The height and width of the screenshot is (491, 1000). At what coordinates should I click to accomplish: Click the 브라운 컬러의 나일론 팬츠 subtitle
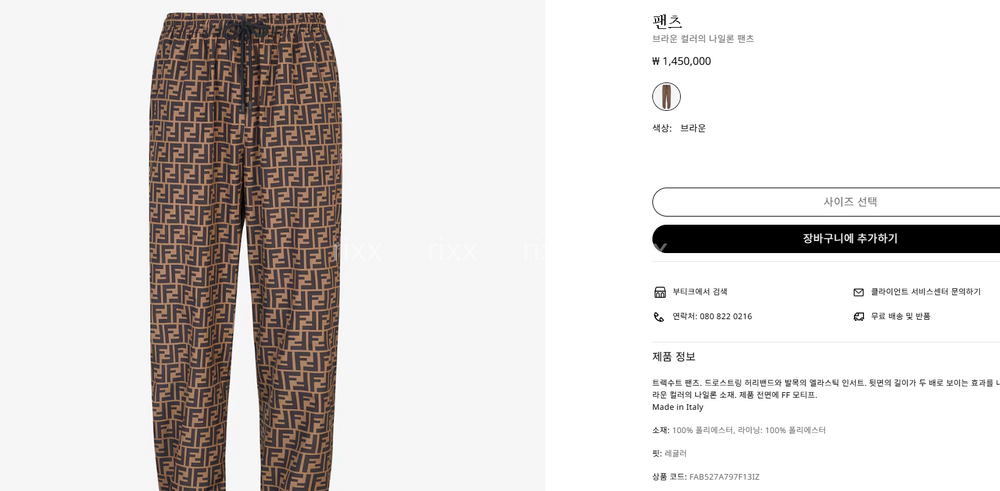pyautogui.click(x=703, y=39)
